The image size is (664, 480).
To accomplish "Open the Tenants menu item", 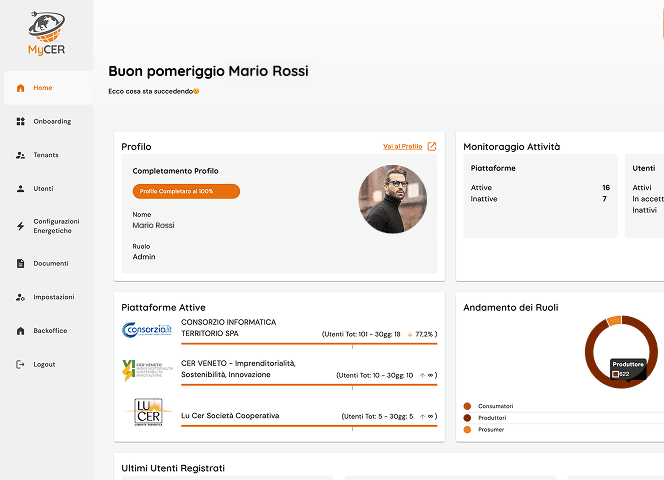I will click(46, 155).
